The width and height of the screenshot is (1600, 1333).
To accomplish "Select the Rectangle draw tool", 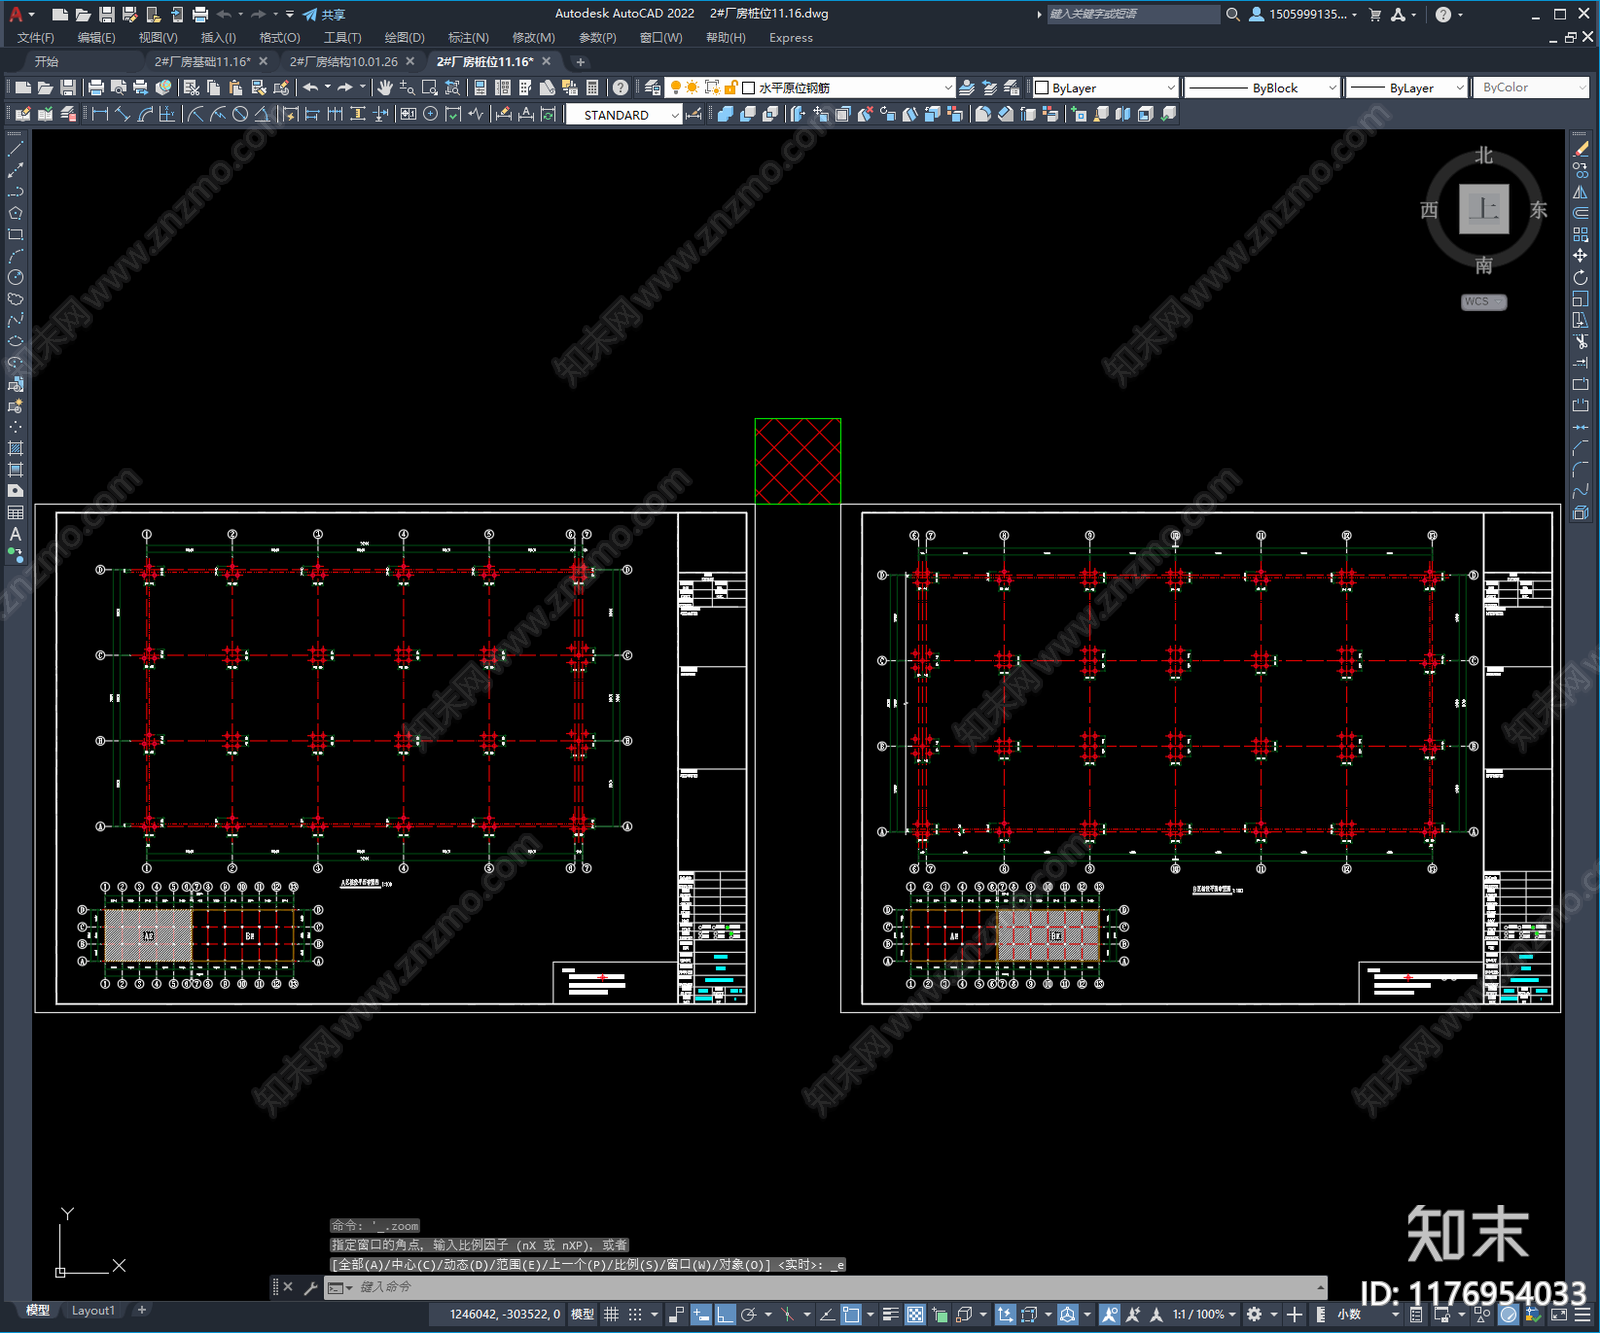I will 15,234.
